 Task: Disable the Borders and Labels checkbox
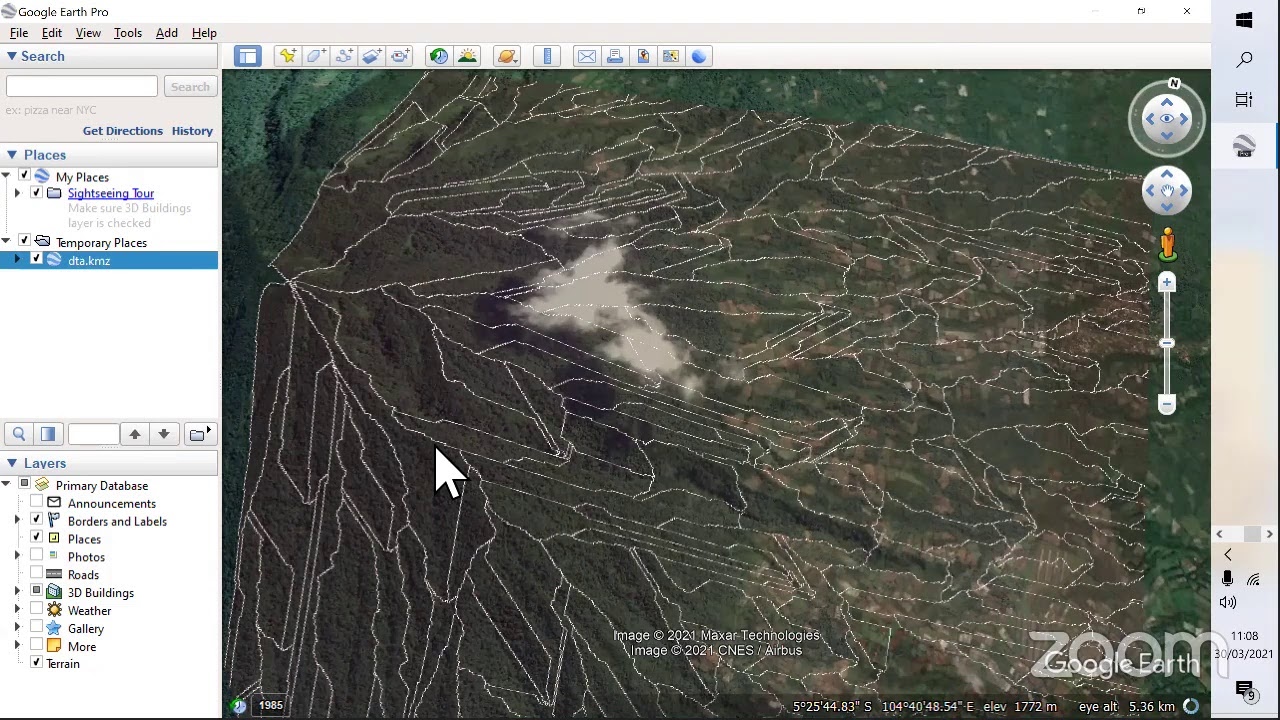coord(36,521)
